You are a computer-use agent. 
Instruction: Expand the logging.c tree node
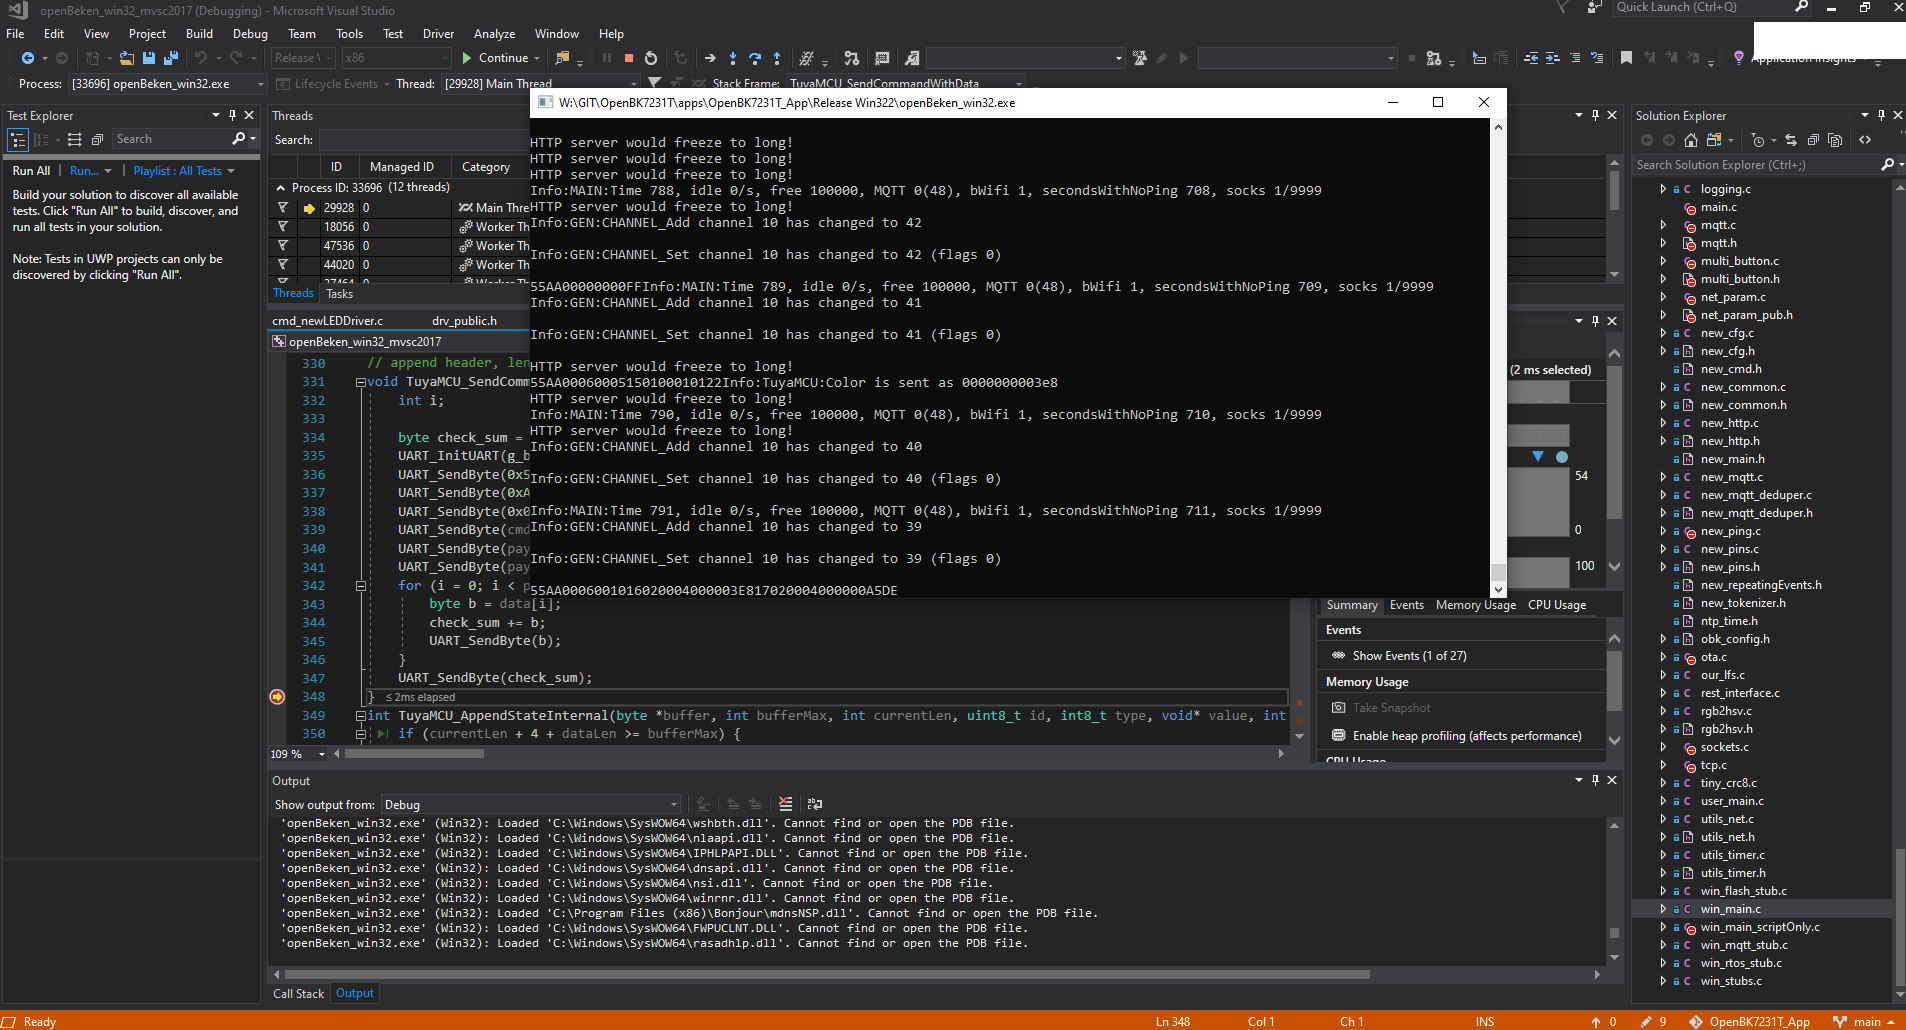pos(1663,189)
